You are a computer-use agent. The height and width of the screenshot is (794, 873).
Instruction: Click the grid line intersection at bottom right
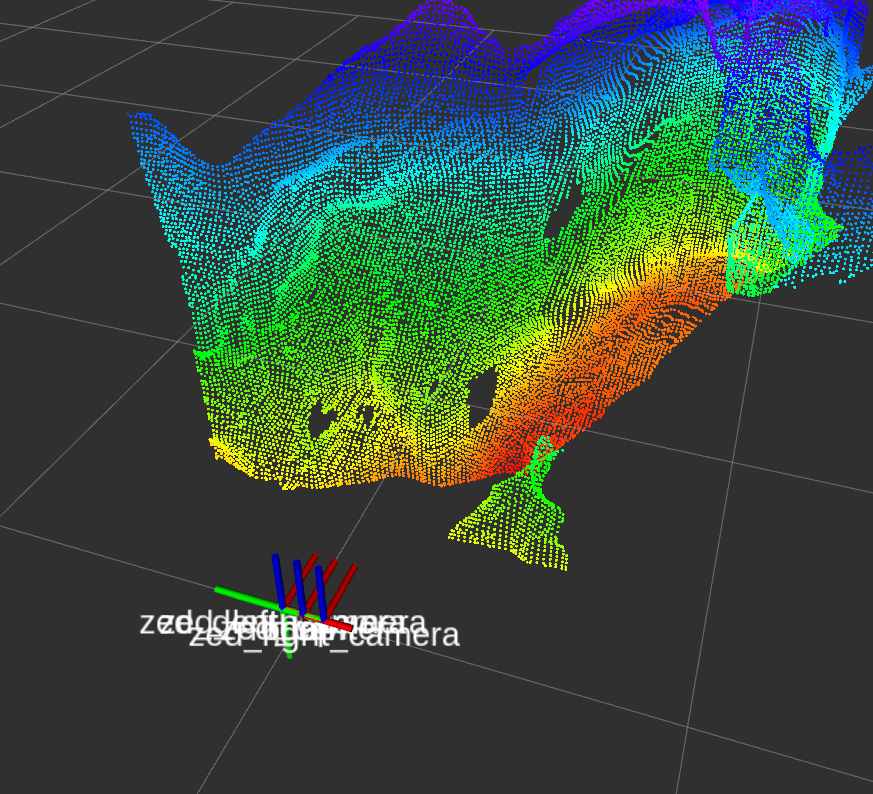(687, 729)
